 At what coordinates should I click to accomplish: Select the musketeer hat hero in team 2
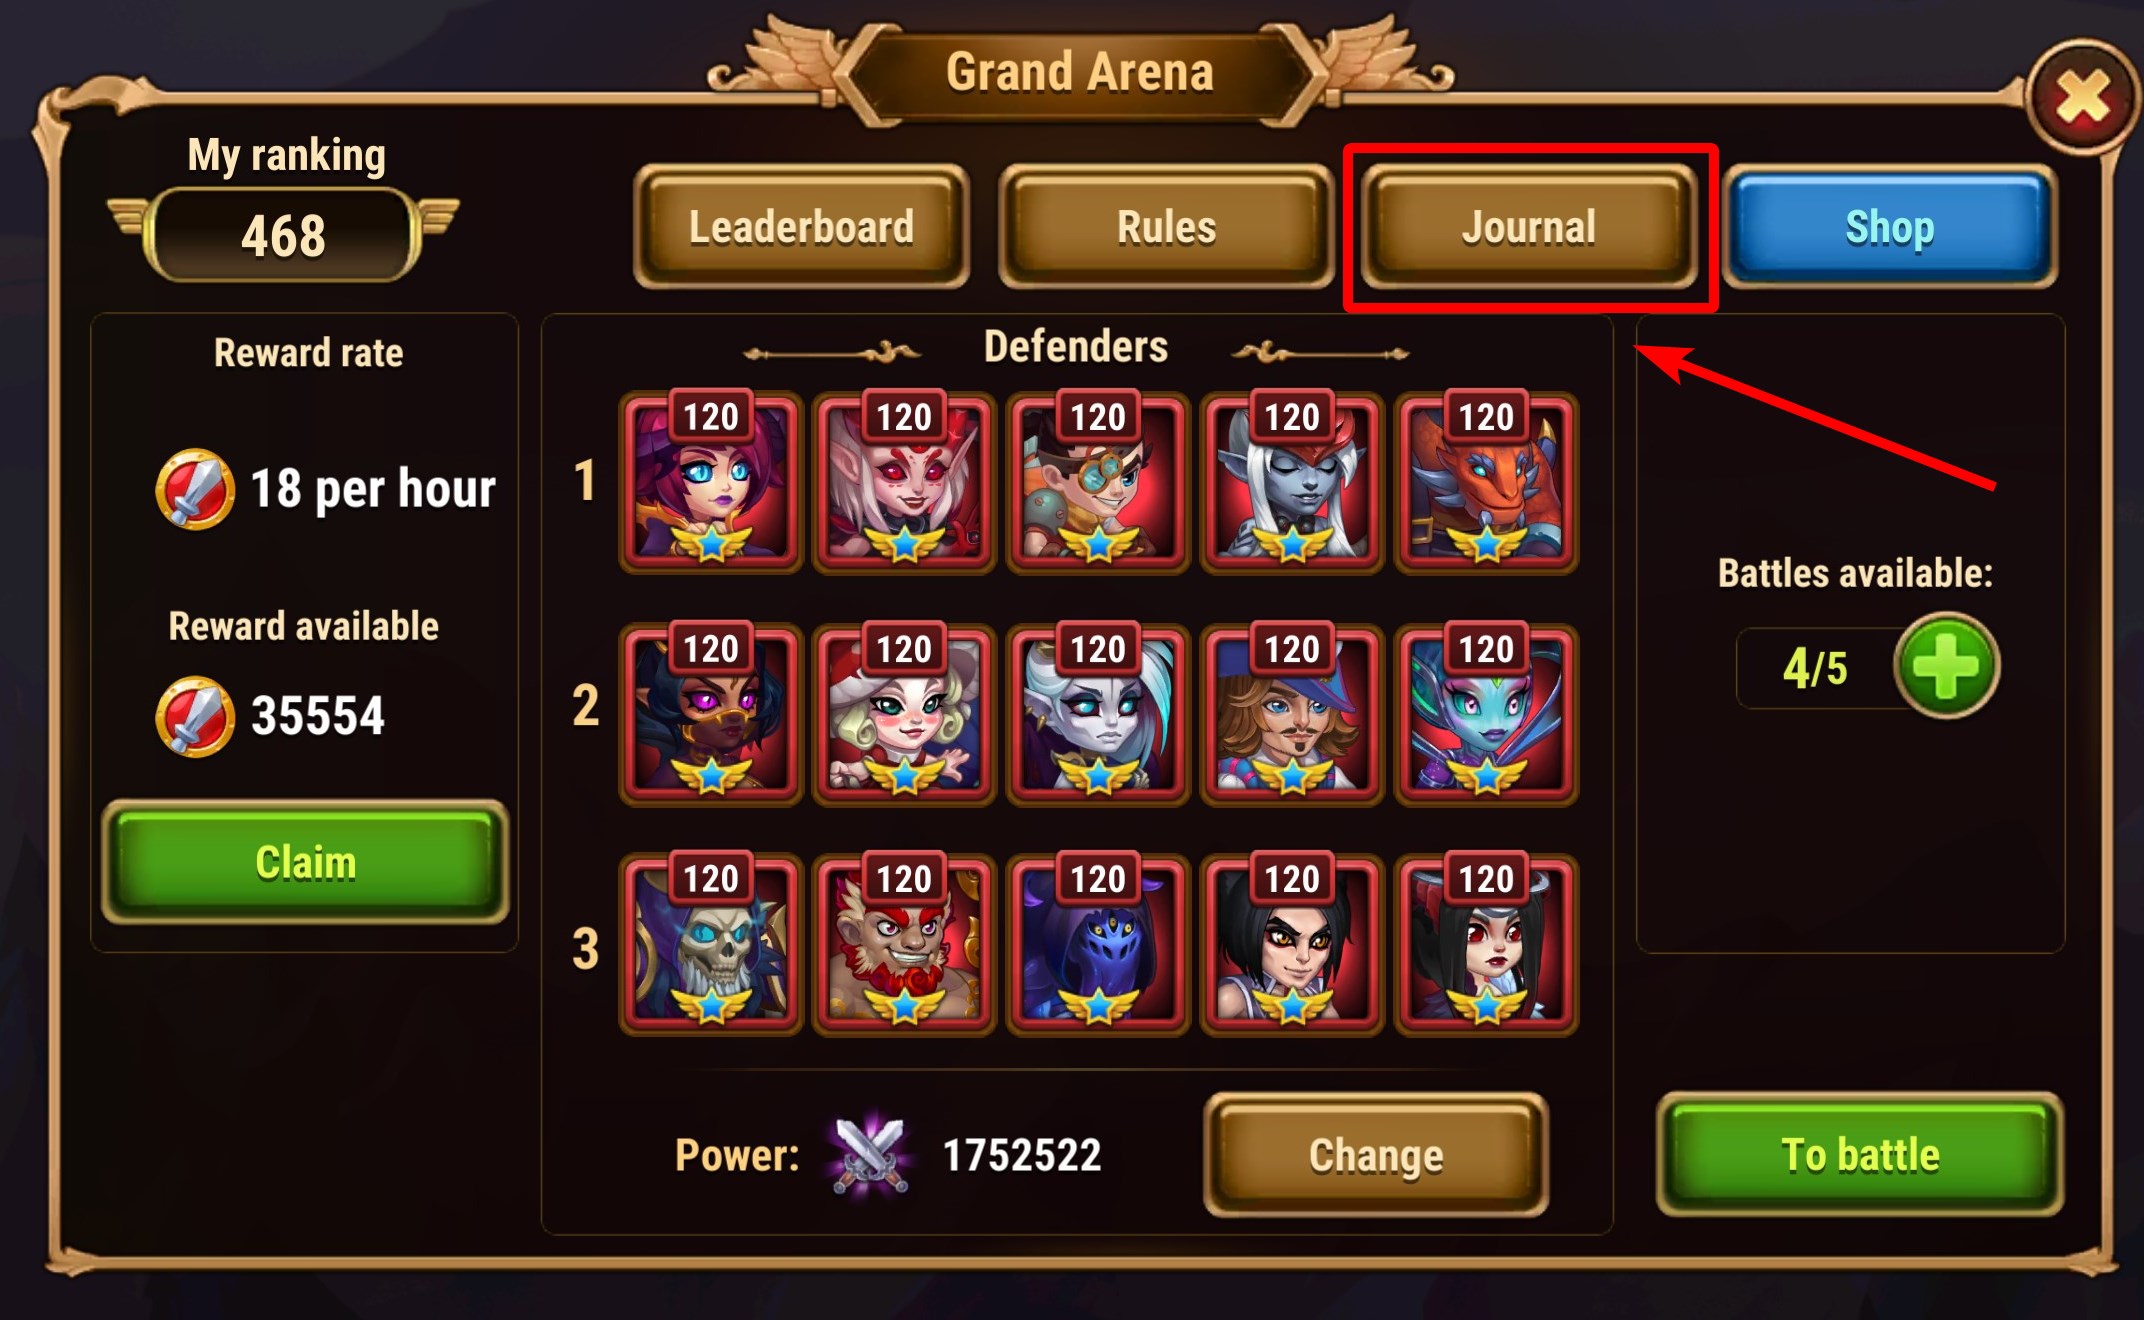[x=1292, y=714]
